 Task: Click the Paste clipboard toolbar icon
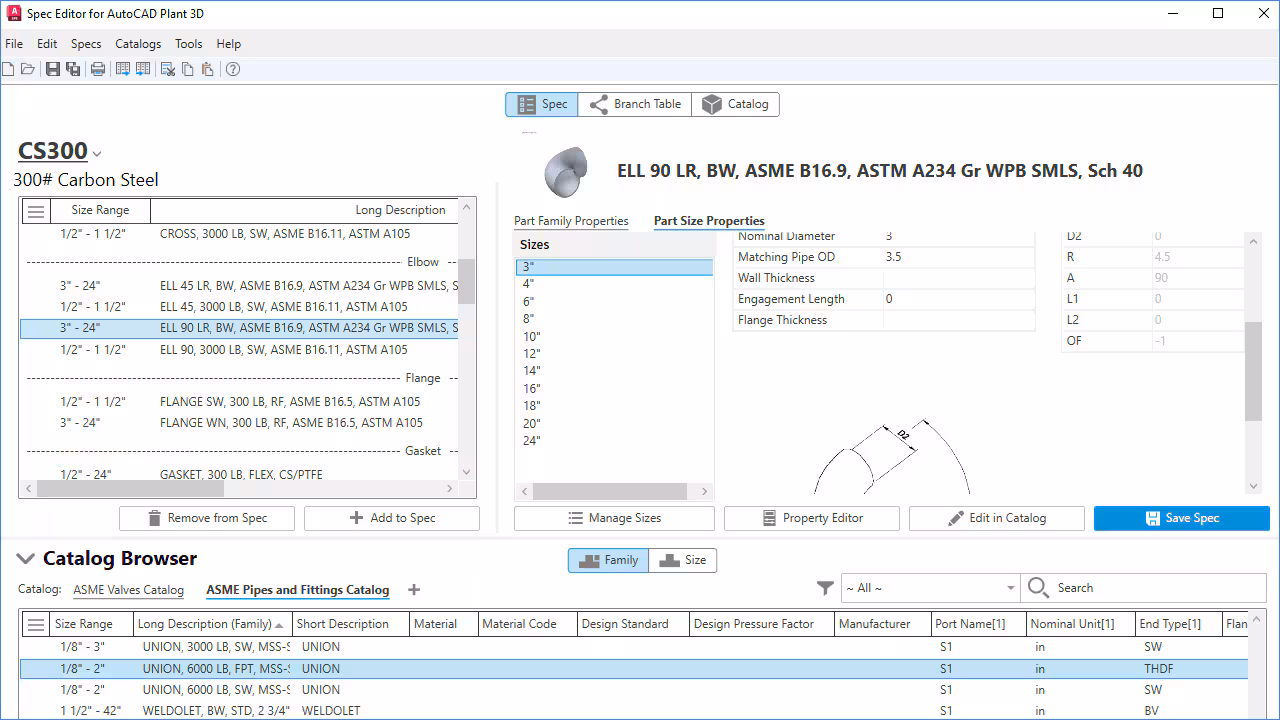click(x=207, y=69)
